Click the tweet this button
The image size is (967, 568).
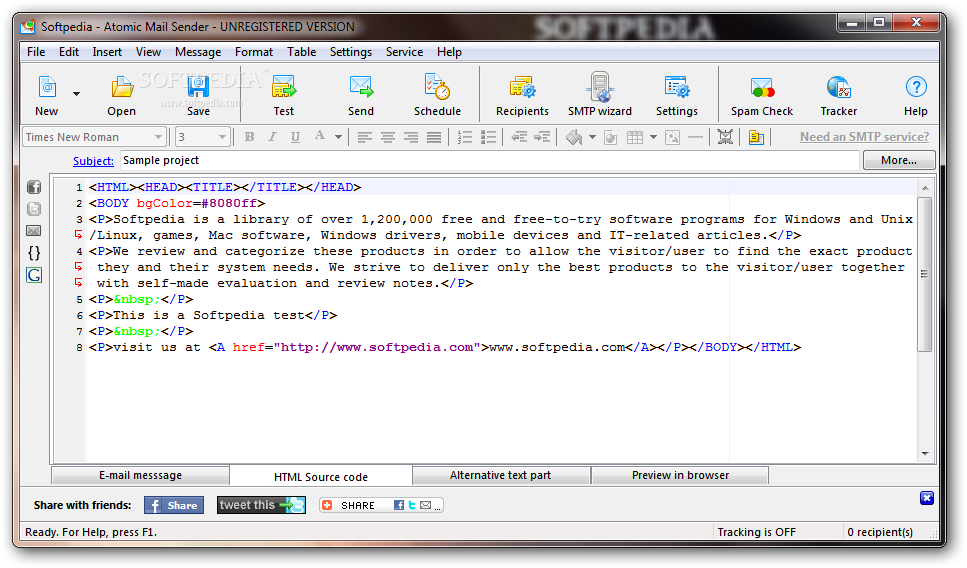261,505
